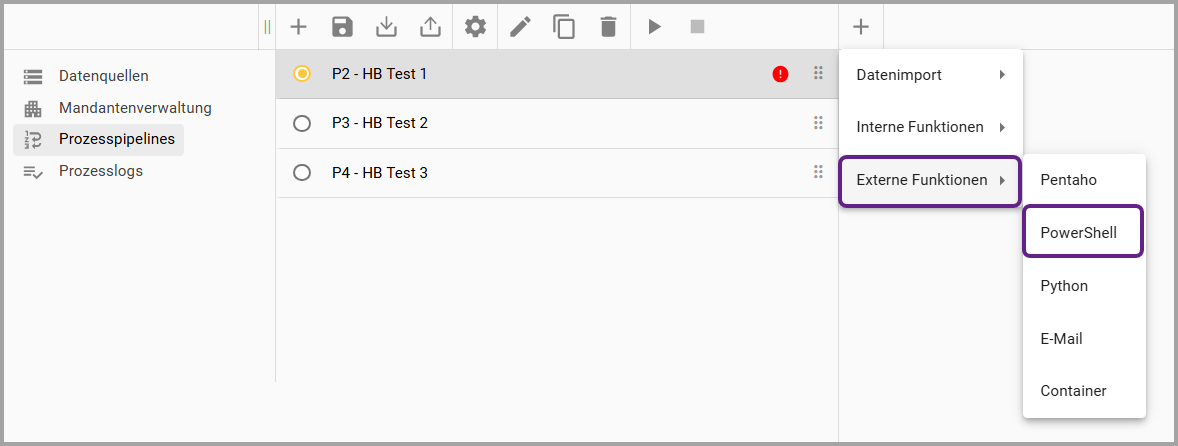This screenshot has height=446, width=1178.
Task: Expand the Datenimport submenu
Action: (930, 75)
